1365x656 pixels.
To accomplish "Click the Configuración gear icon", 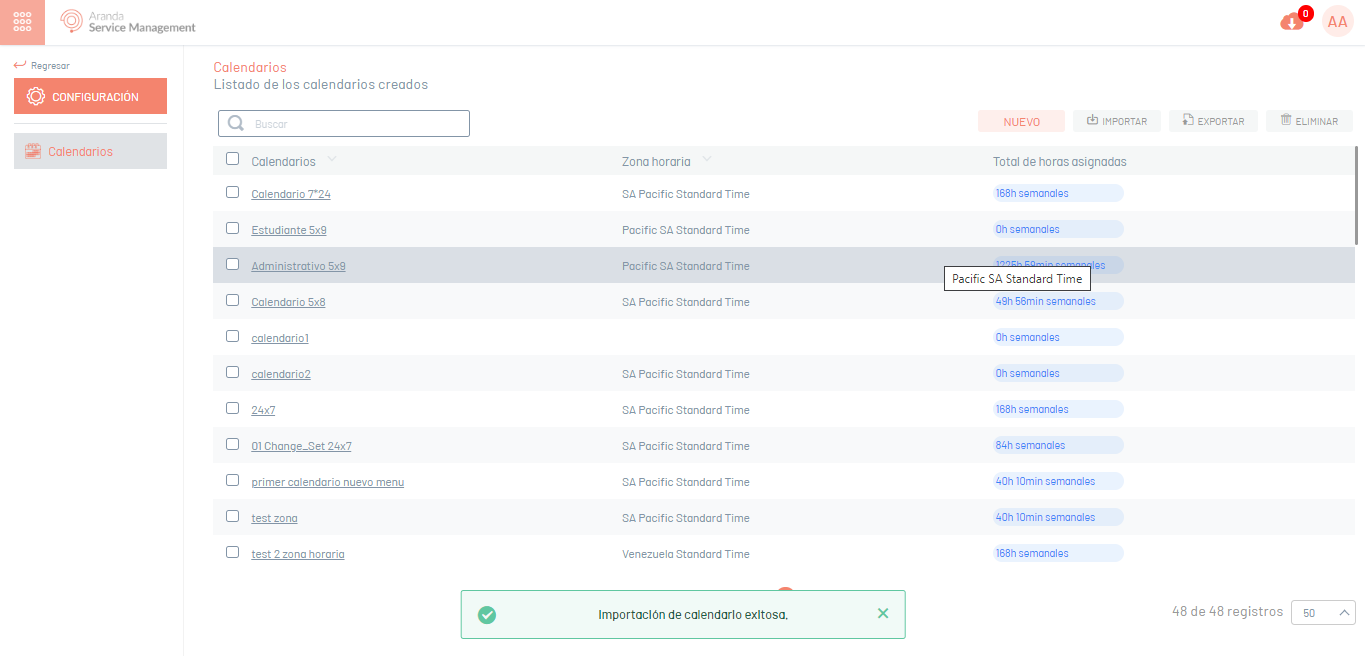I will tap(36, 97).
